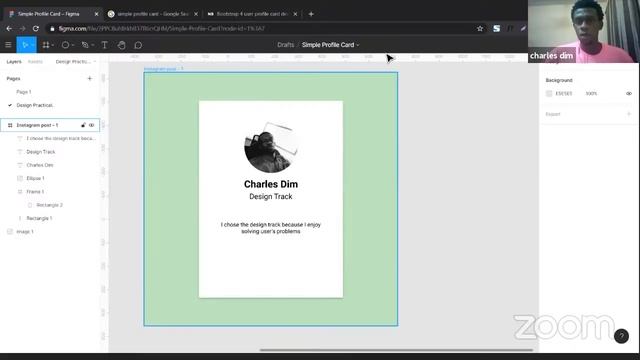
Task: Click the Instagram post frame label above canvas
Action: click(x=164, y=69)
